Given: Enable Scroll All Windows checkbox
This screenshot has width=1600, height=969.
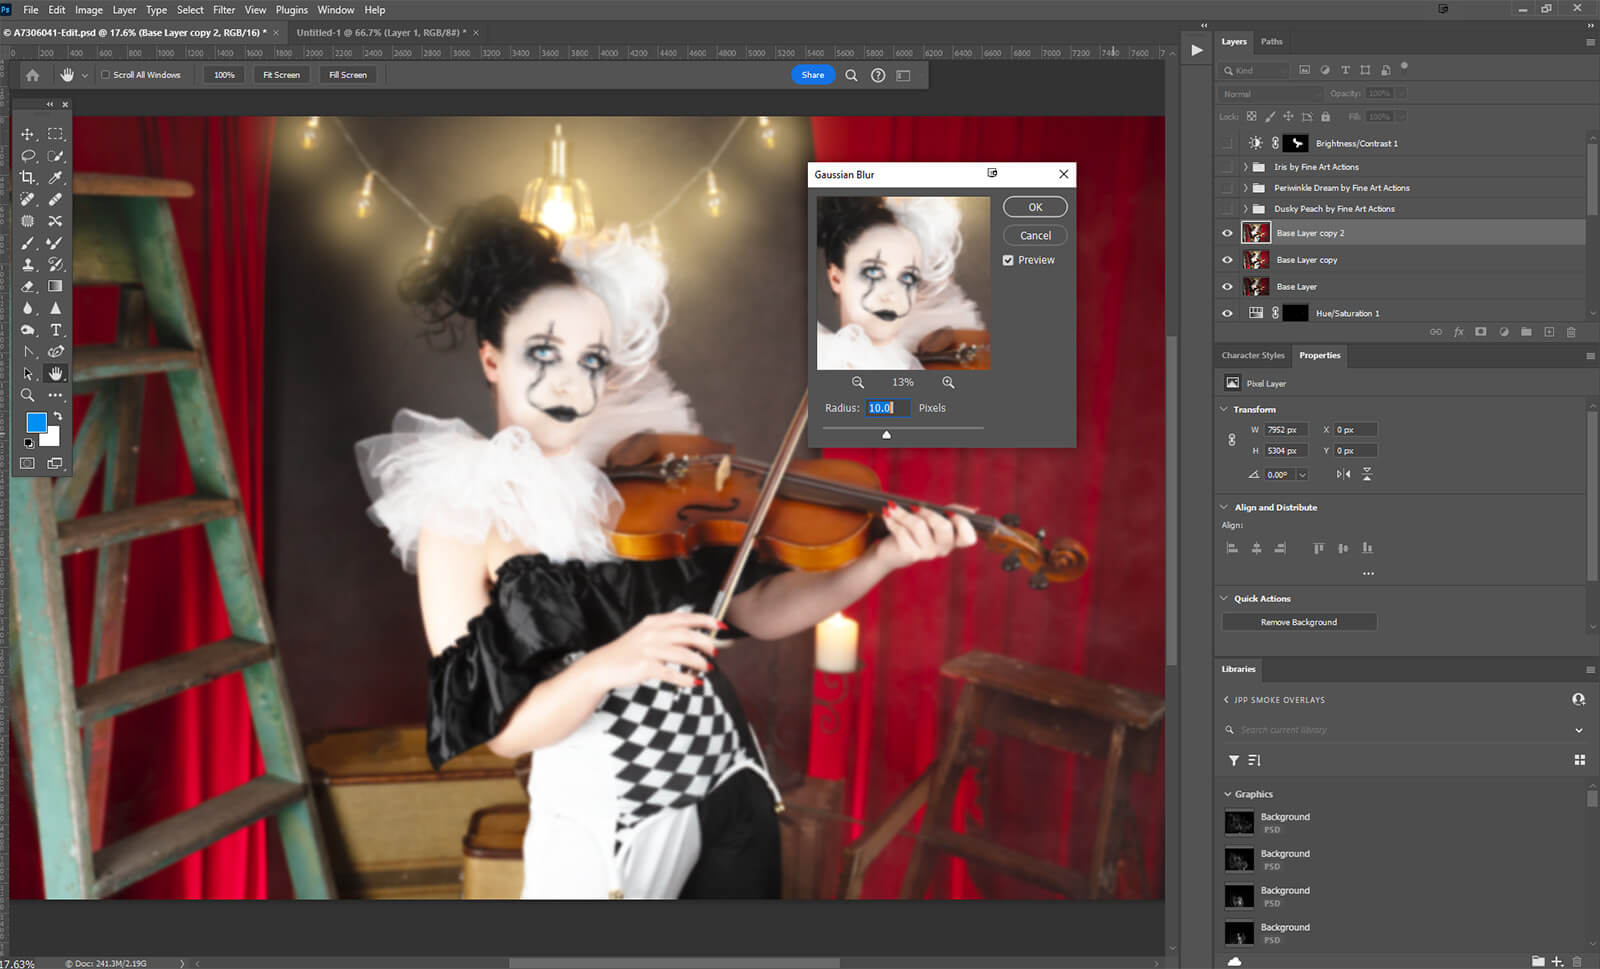Looking at the screenshot, I should 105,75.
